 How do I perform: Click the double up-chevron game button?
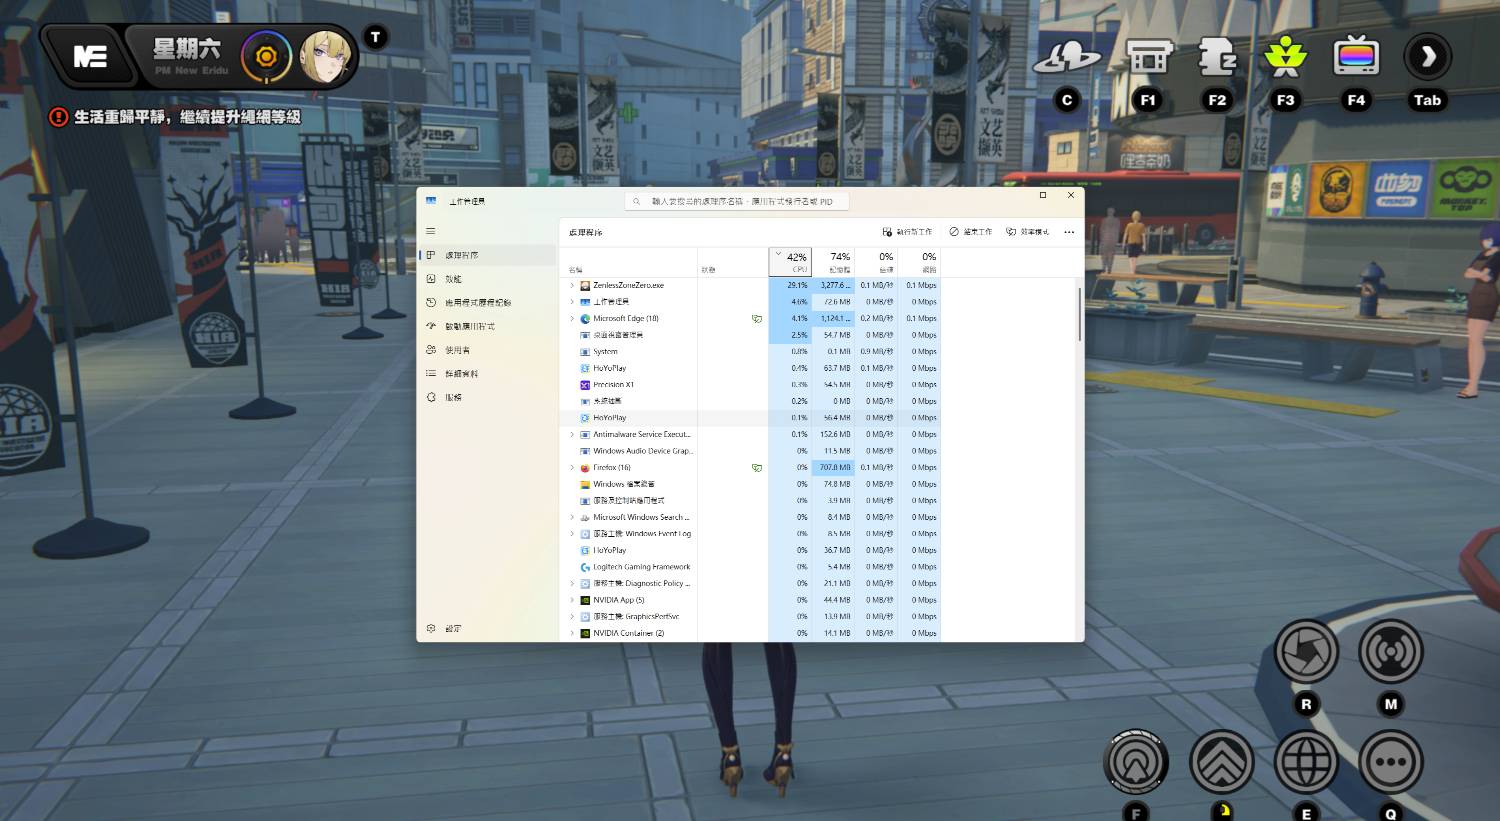pos(1221,762)
